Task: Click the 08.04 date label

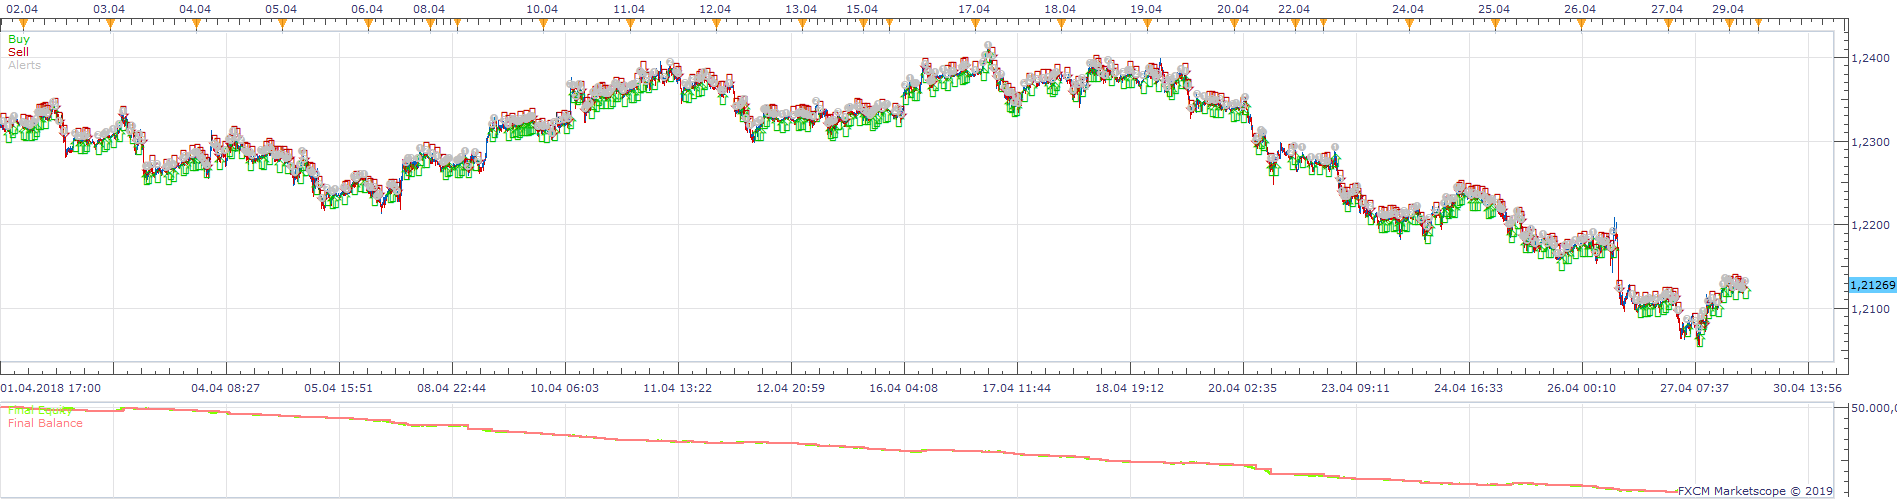Action: click(429, 9)
